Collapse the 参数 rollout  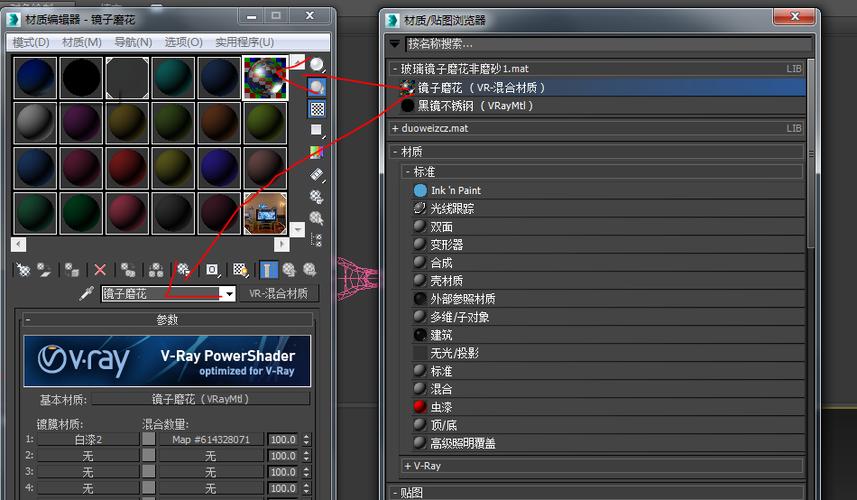tap(167, 320)
